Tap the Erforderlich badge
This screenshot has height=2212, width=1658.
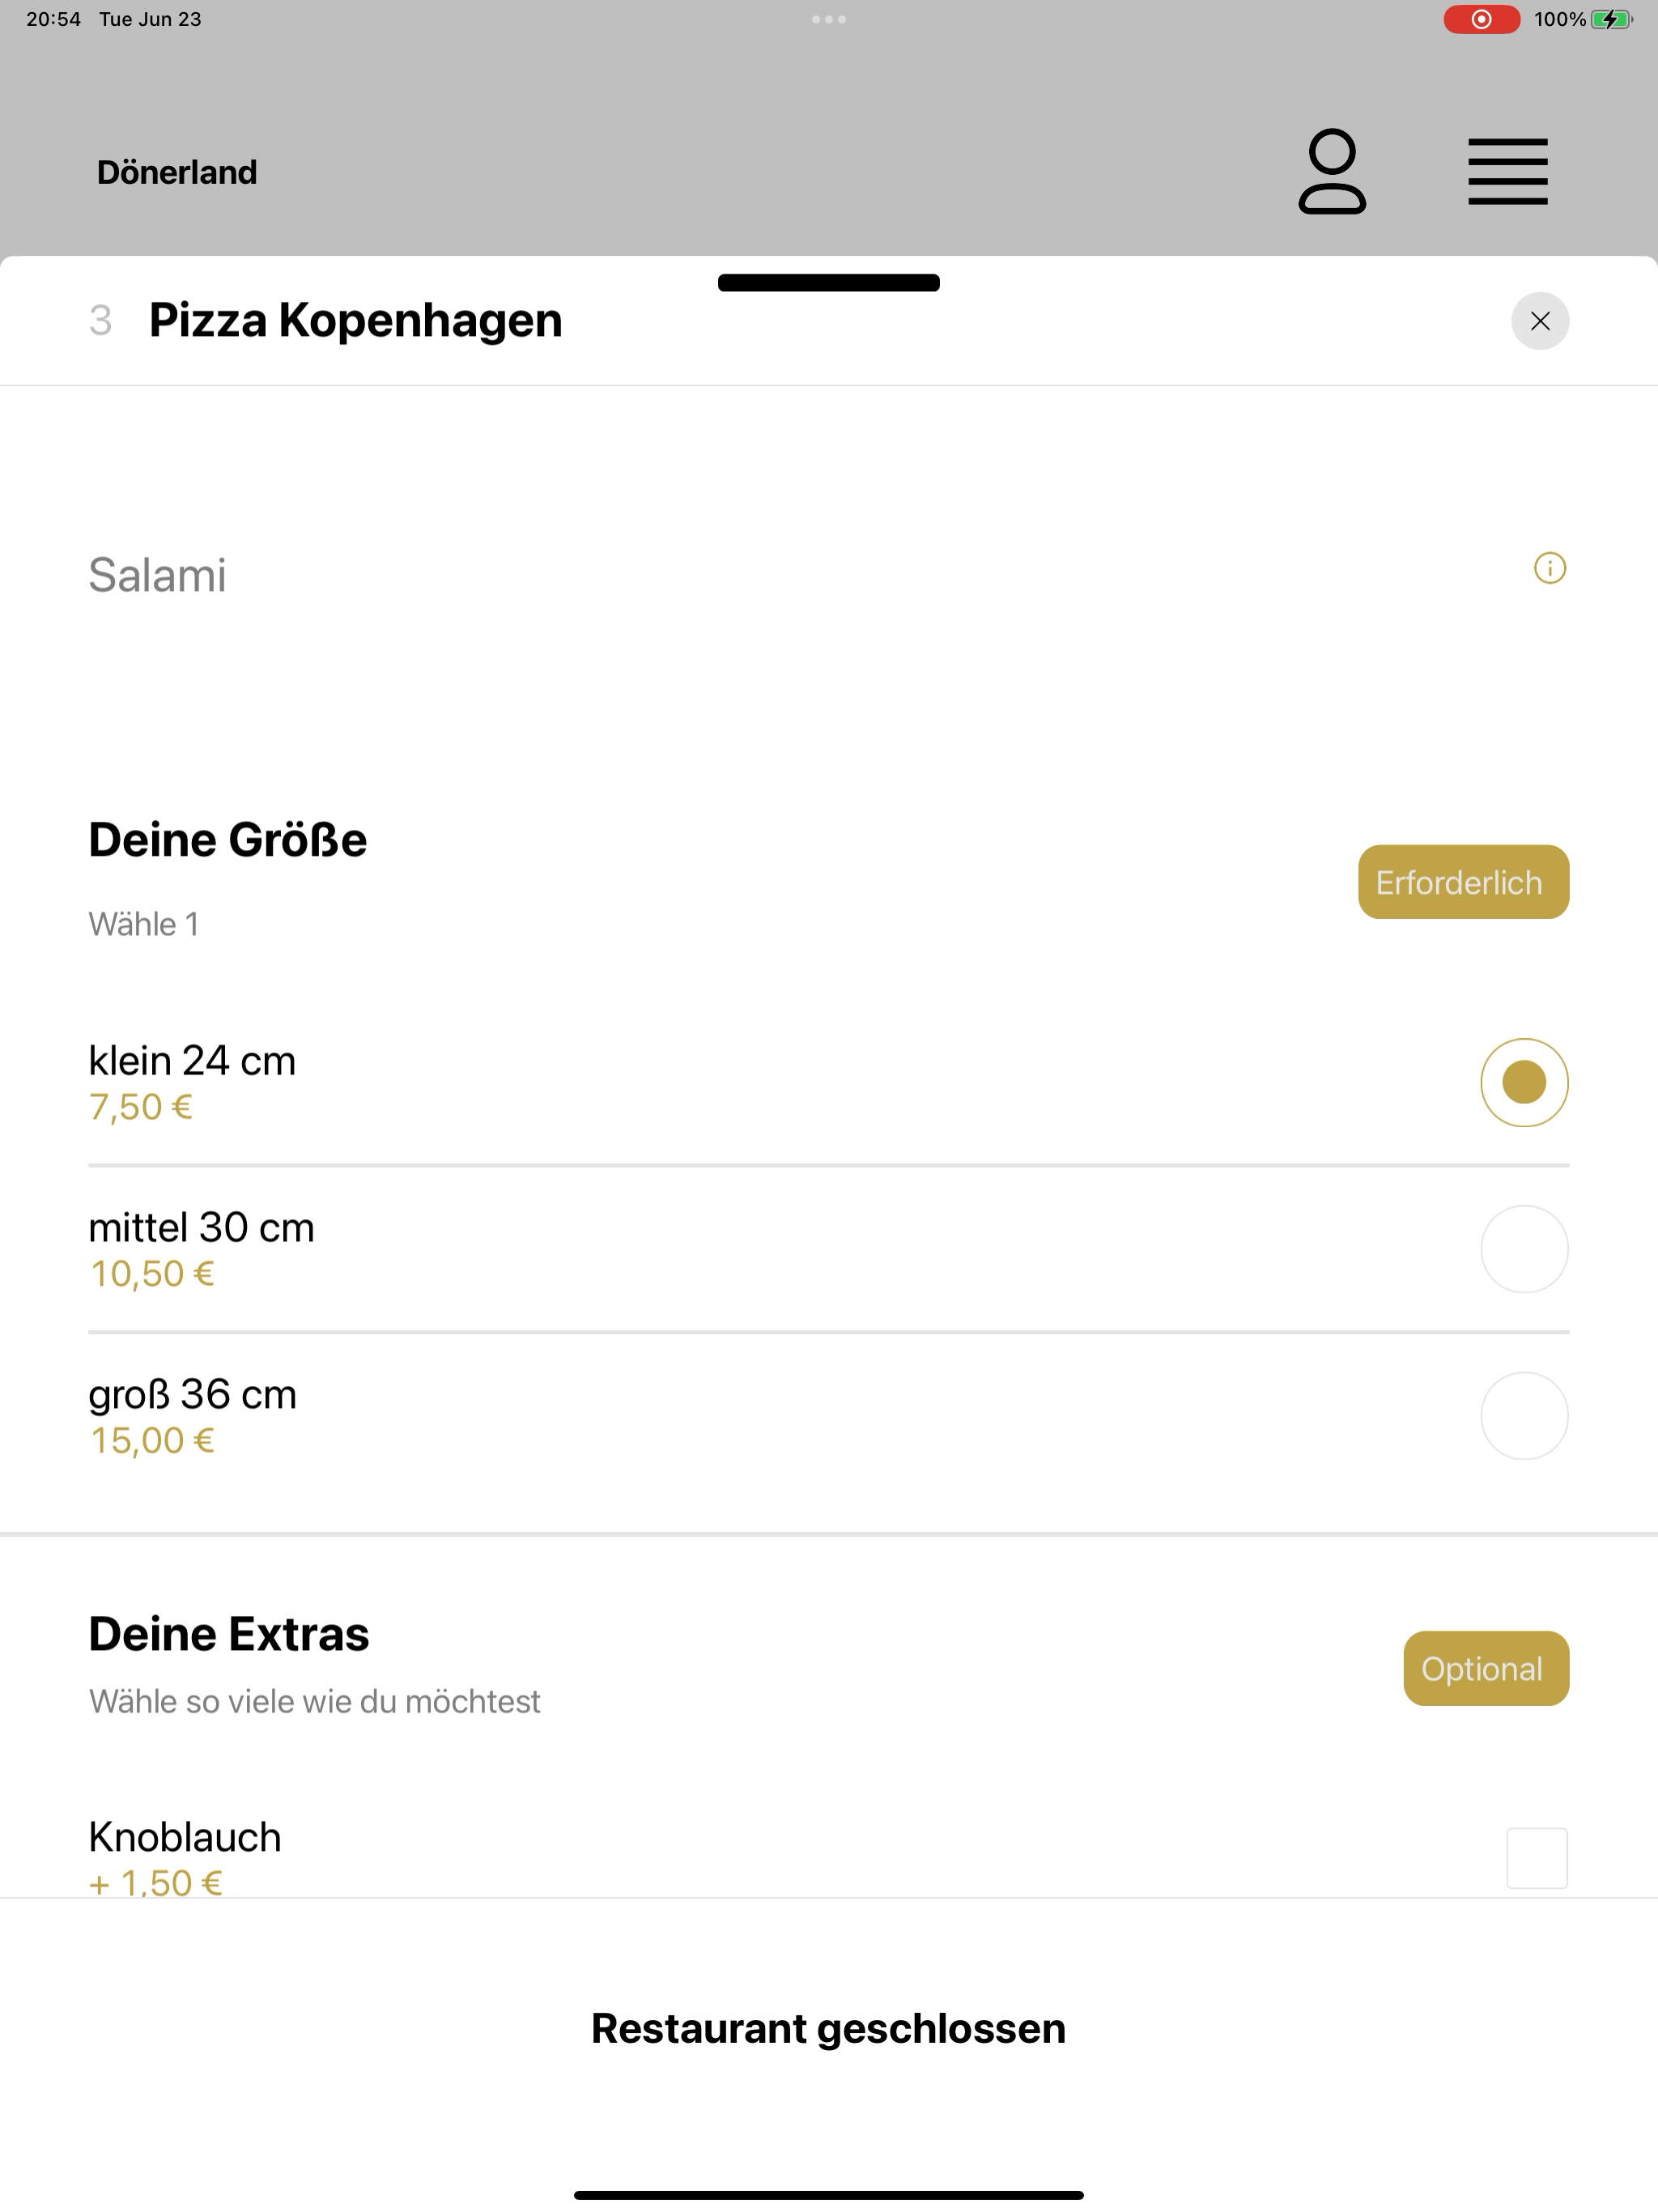1463,882
